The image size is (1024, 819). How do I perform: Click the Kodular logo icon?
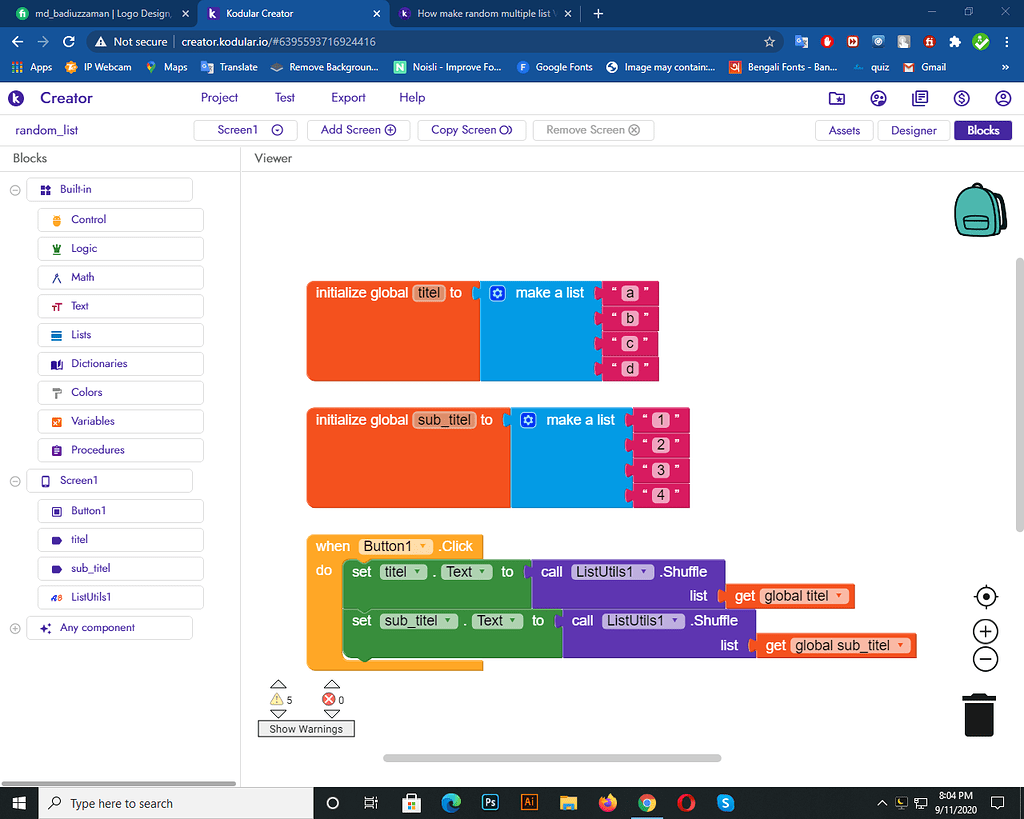[15, 98]
